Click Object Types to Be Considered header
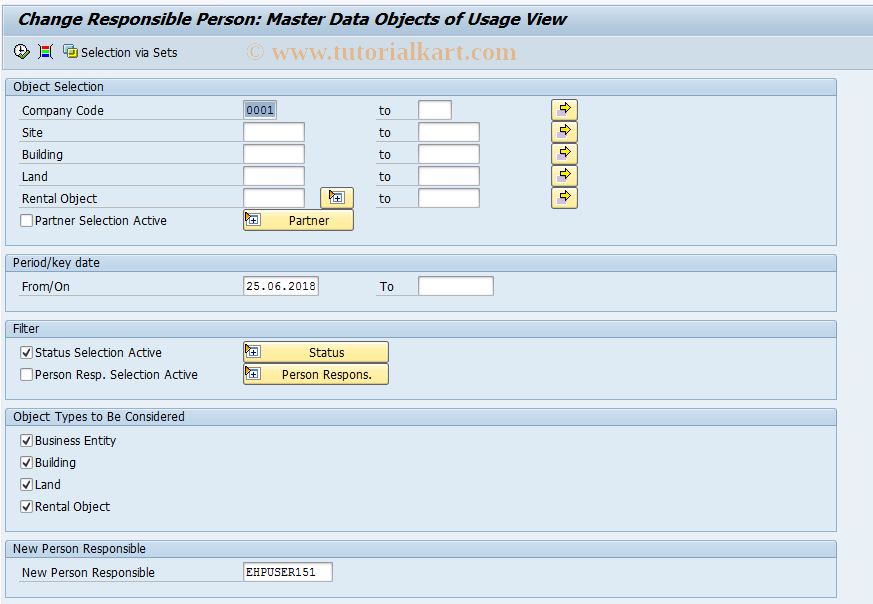 coord(421,417)
